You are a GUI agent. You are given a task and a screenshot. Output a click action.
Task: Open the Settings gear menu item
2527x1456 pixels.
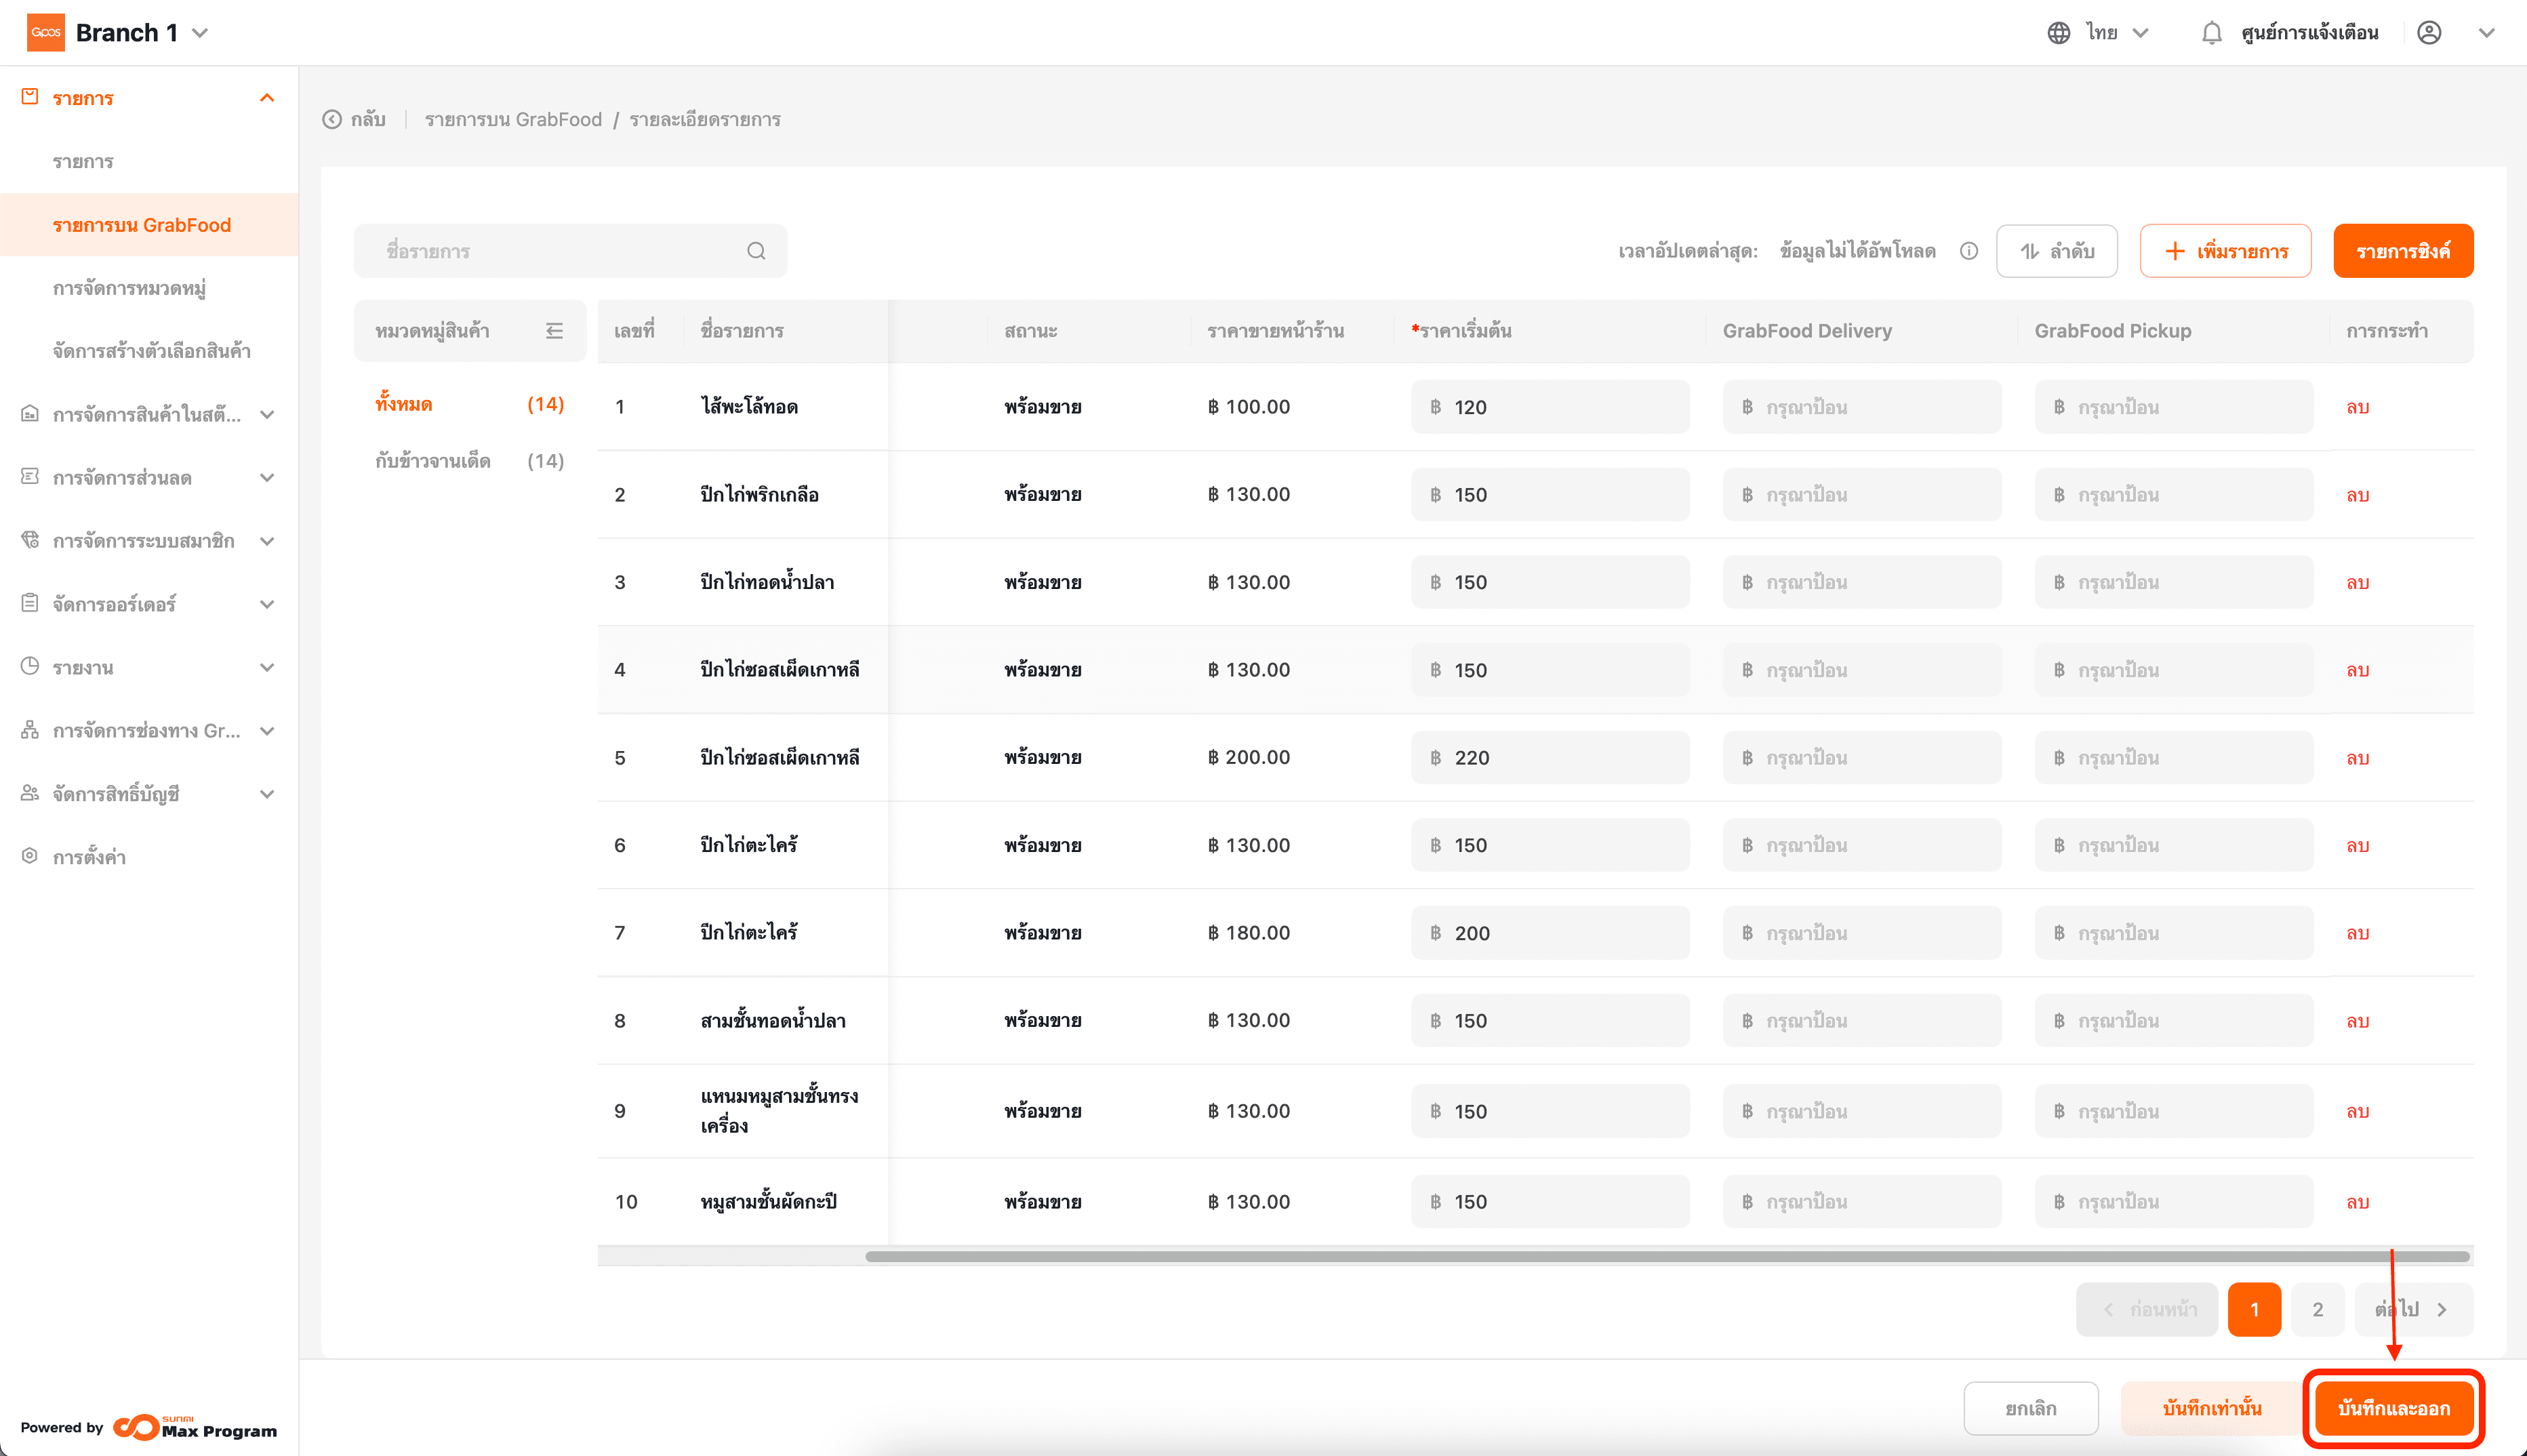click(x=89, y=857)
